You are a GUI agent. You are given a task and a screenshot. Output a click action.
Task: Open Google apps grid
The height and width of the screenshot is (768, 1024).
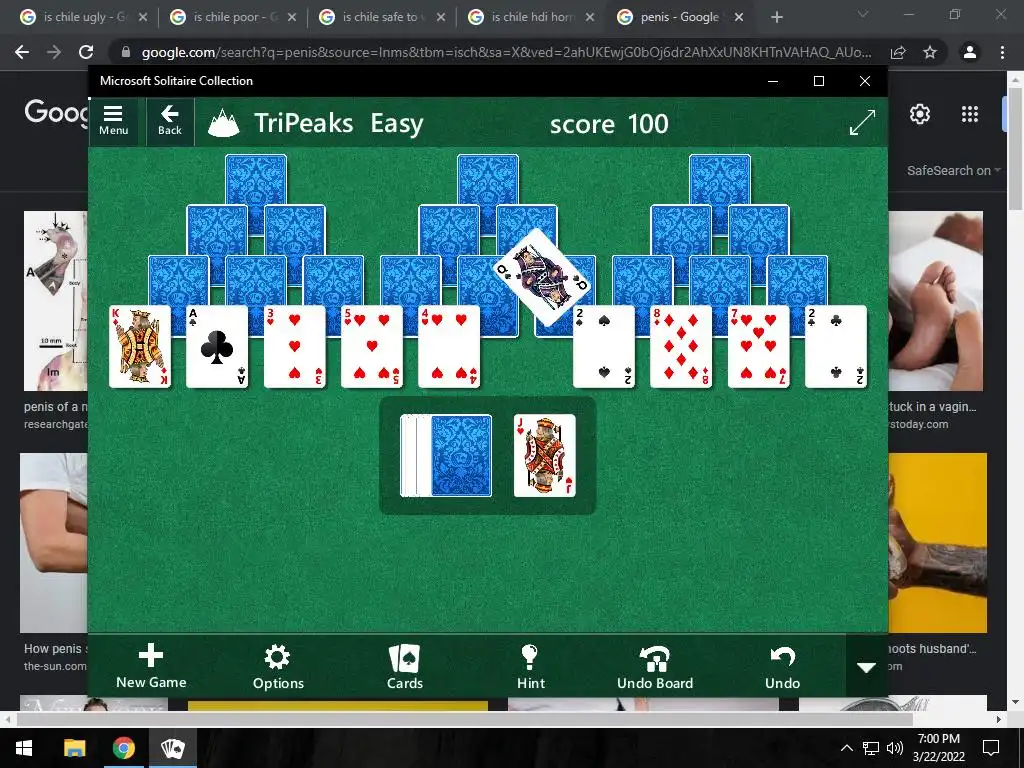[970, 114]
